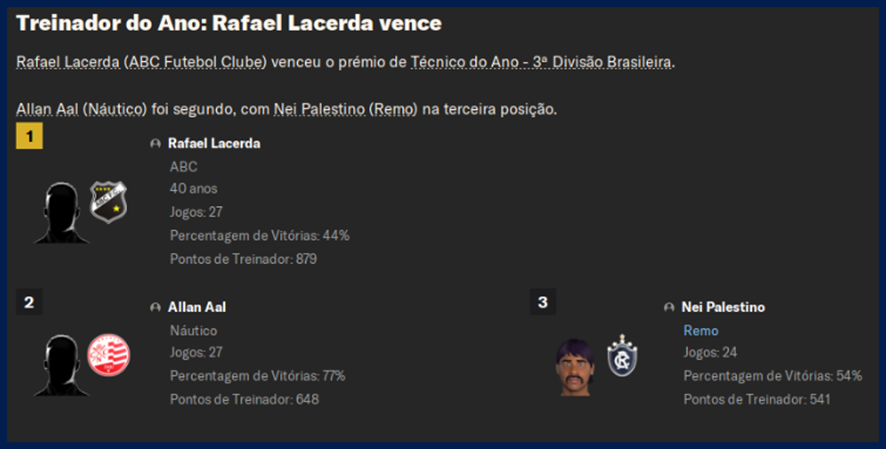Click person icon beside Allan Aal name
The height and width of the screenshot is (449, 886).
[x=155, y=307]
